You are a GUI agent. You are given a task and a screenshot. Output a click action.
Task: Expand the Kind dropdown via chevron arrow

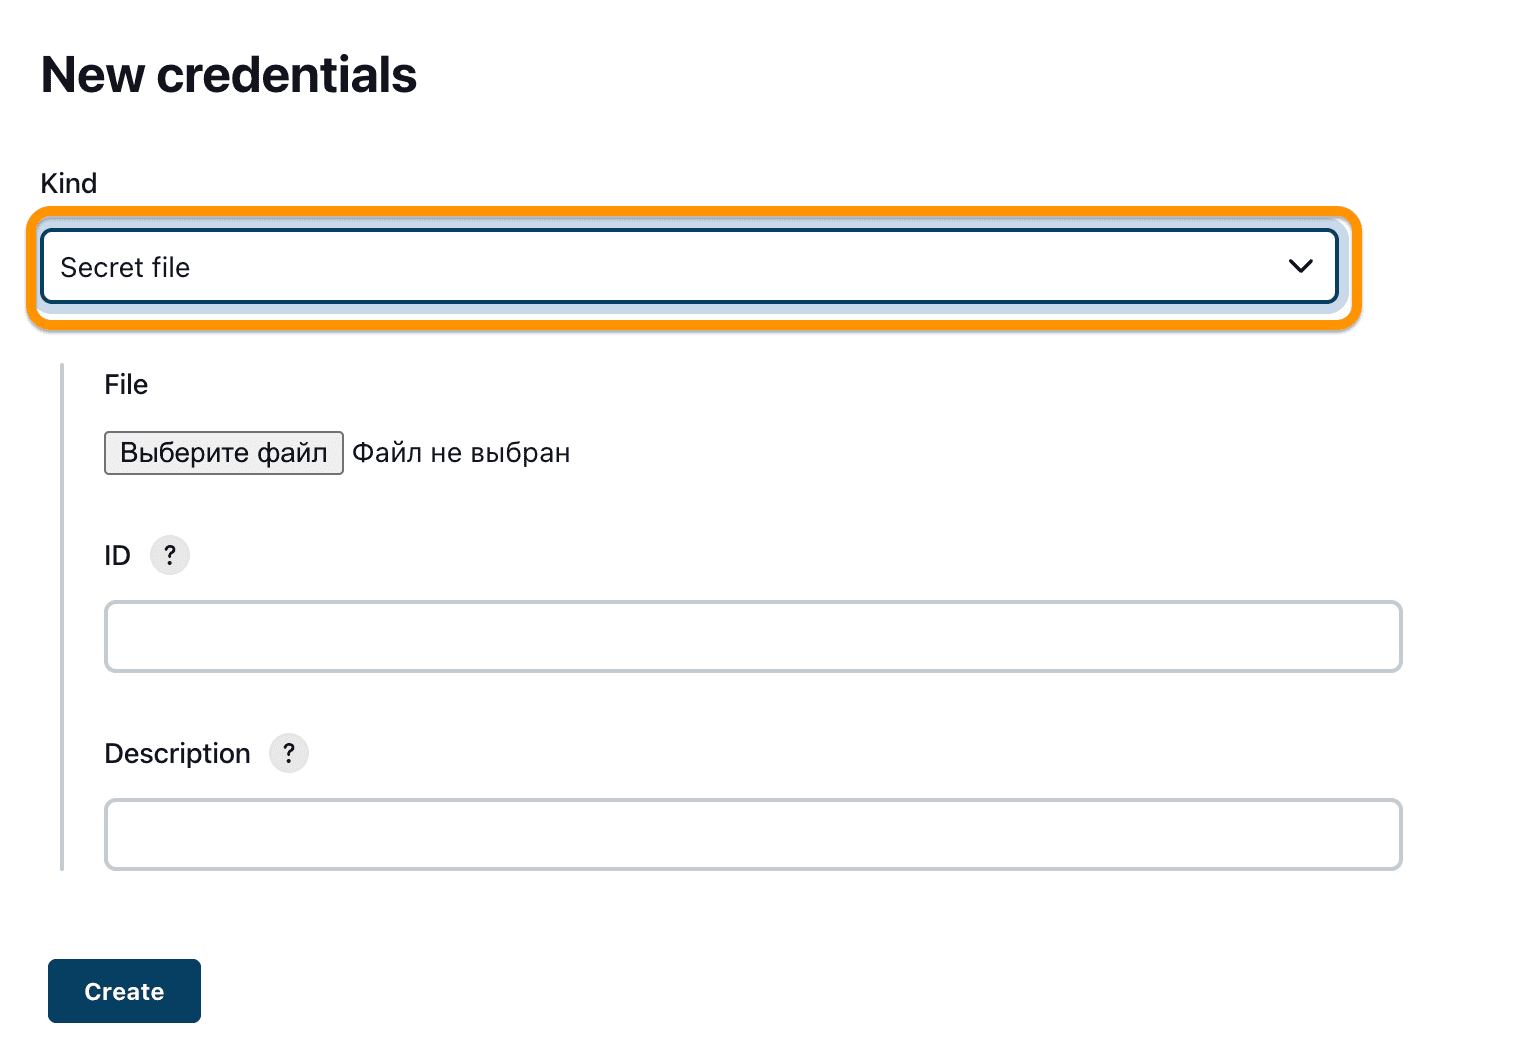coord(1300,266)
